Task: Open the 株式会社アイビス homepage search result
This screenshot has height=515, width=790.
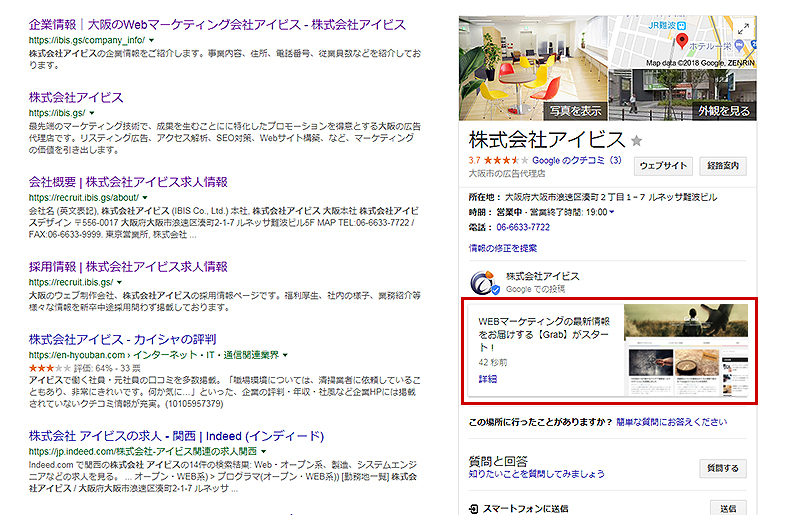Action: (76, 97)
